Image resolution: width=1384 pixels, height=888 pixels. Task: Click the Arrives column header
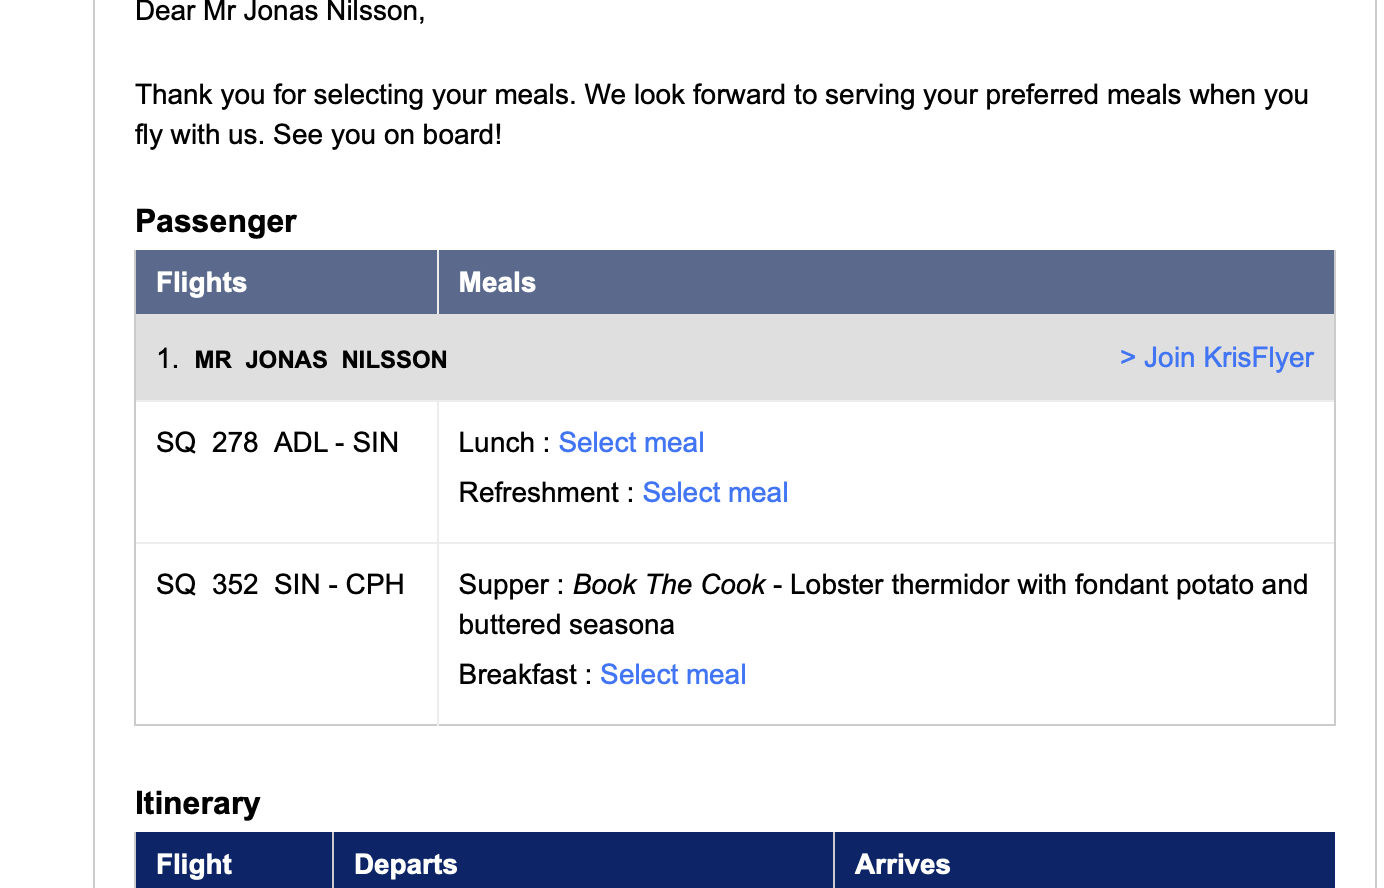[902, 864]
